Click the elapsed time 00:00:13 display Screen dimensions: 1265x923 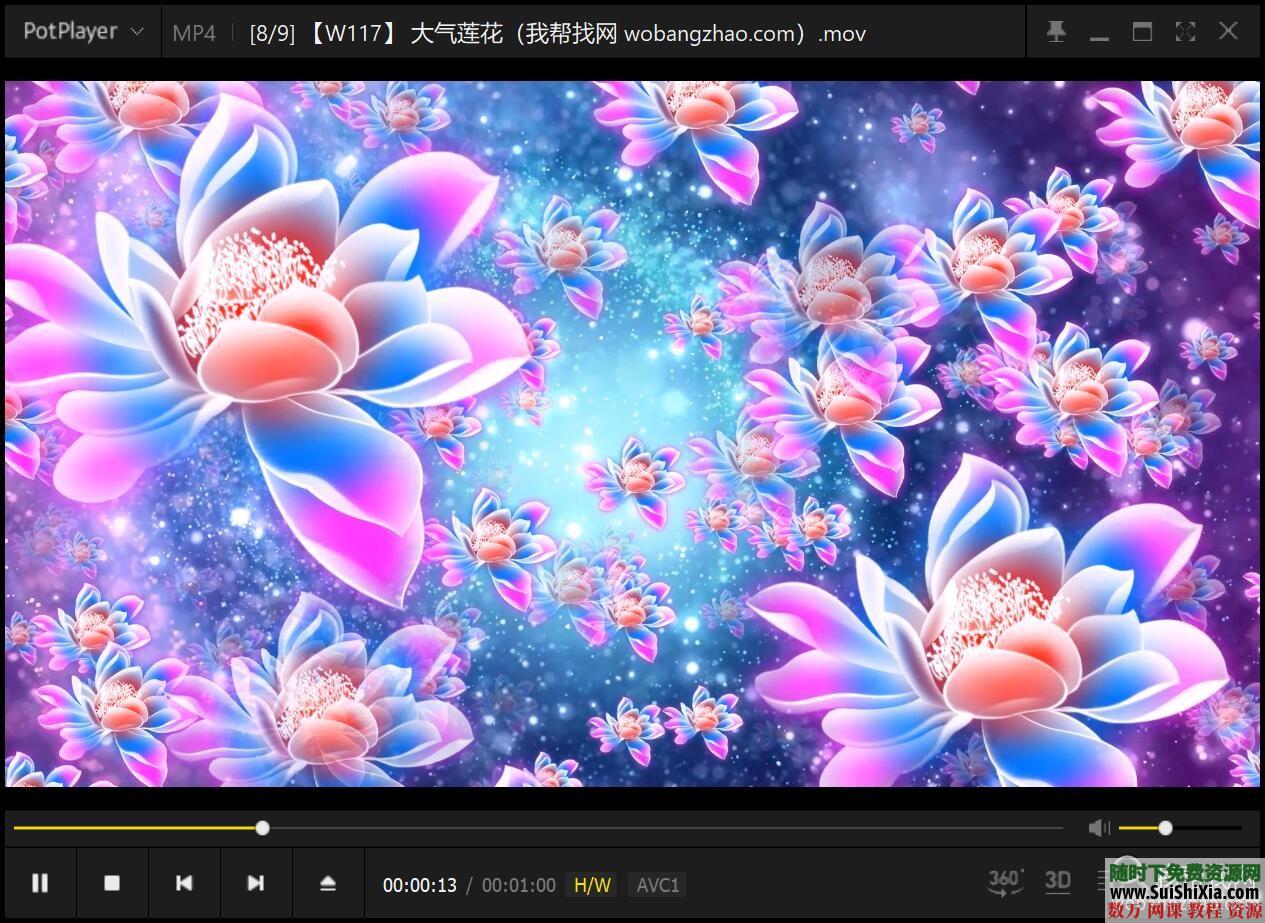pos(419,884)
